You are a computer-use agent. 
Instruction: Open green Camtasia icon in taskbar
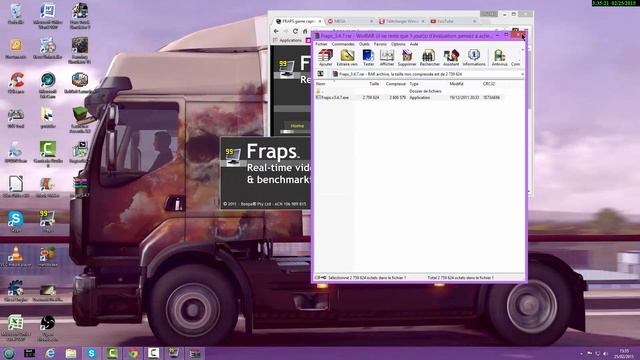(x=112, y=353)
